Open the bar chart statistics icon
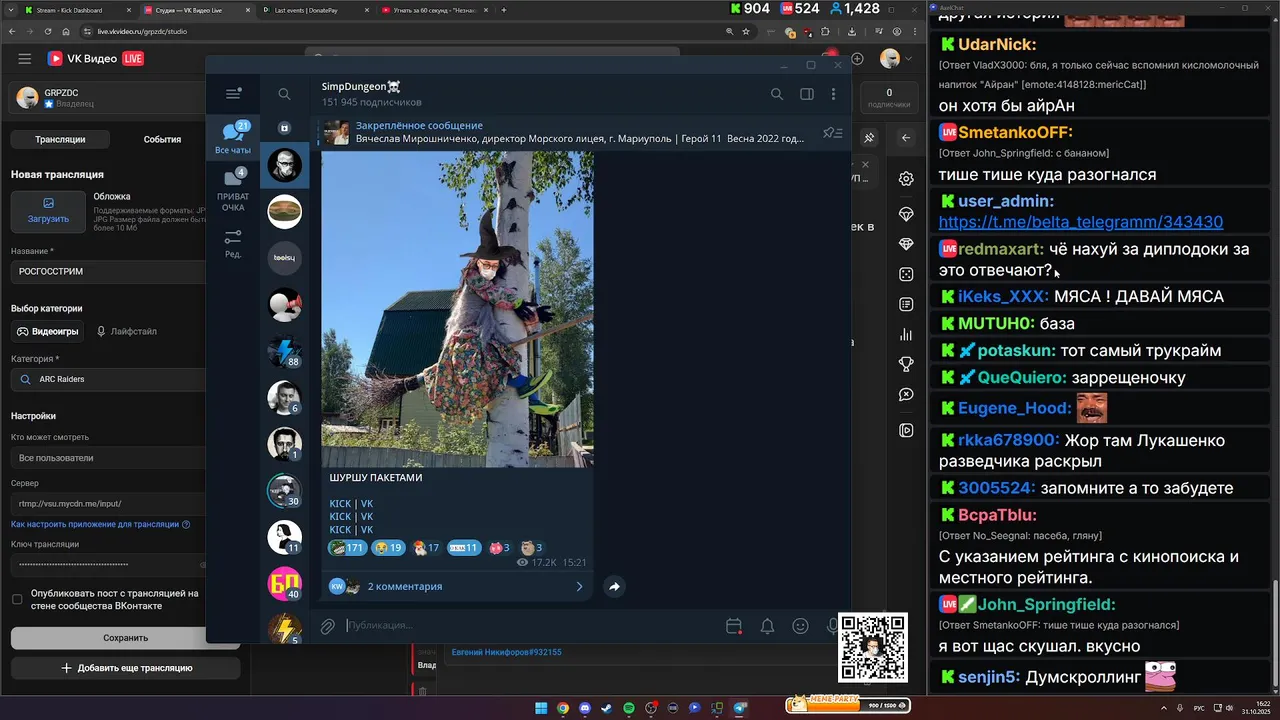 pos(906,334)
